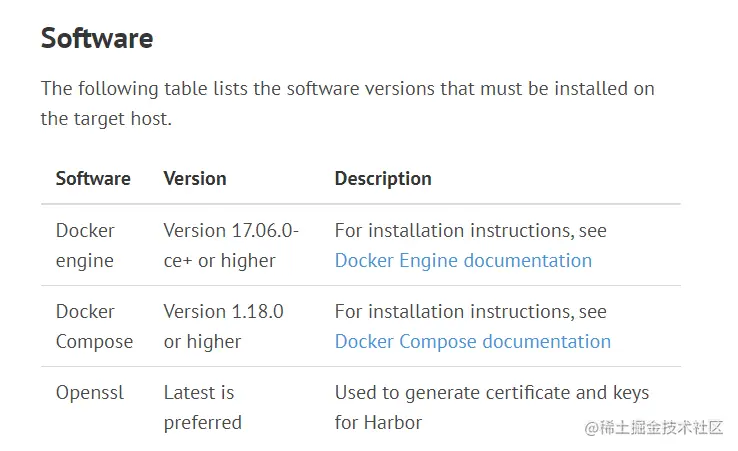Click the "Version" column header
738x451 pixels.
pyautogui.click(x=195, y=179)
